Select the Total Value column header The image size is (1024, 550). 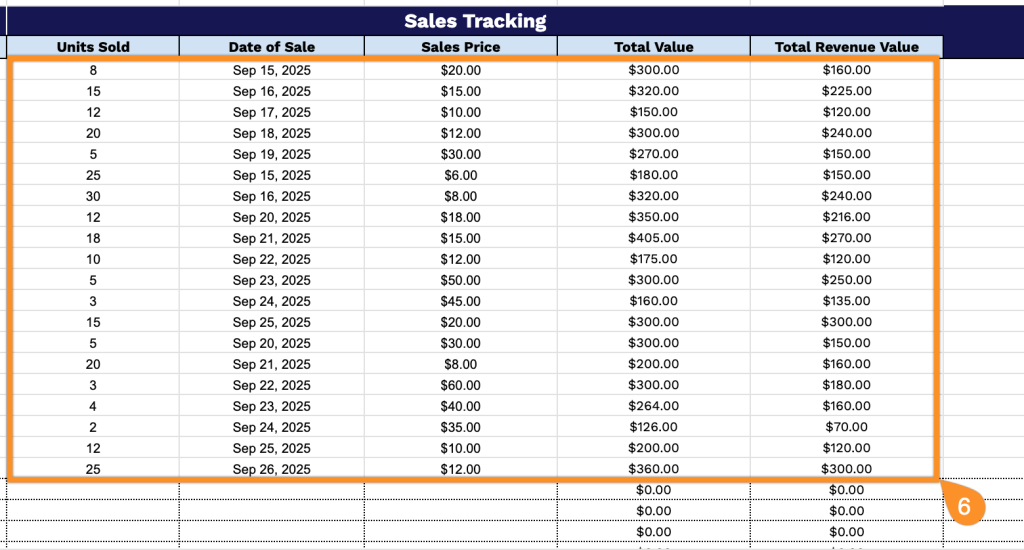(653, 47)
